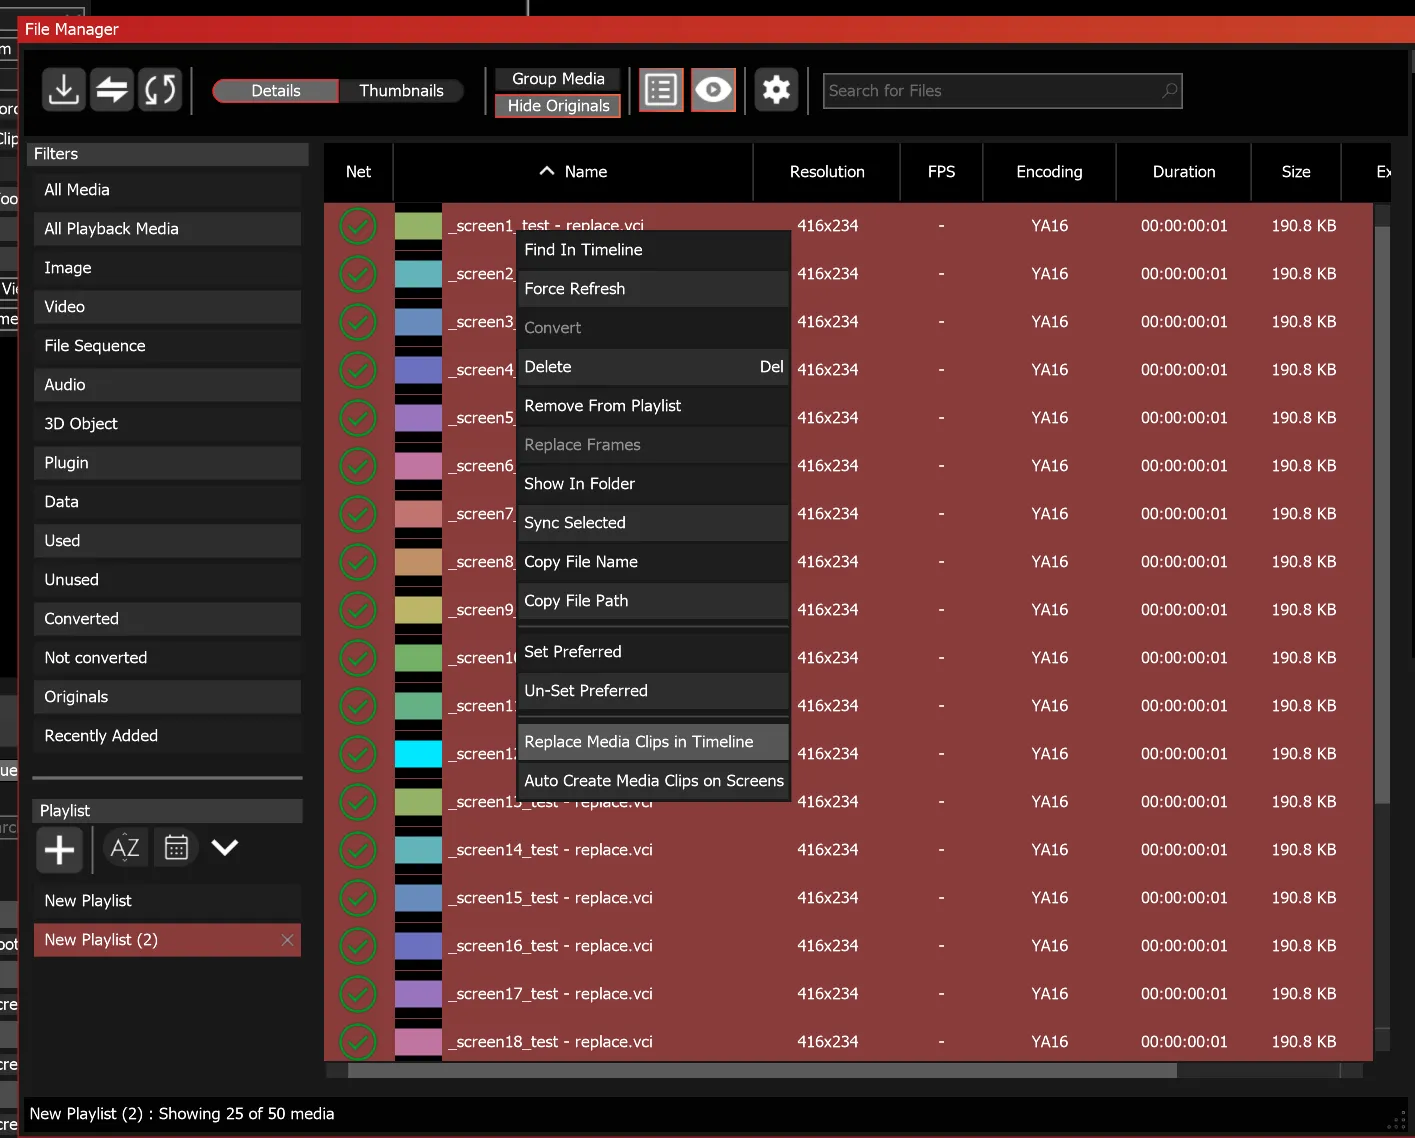Click the green check status for _screen16_test
This screenshot has height=1138, width=1415.
358,946
